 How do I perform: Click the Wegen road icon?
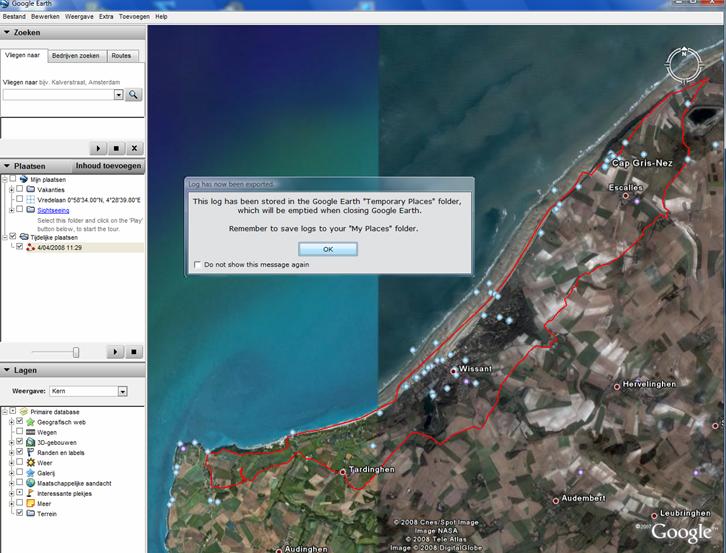coord(31,432)
